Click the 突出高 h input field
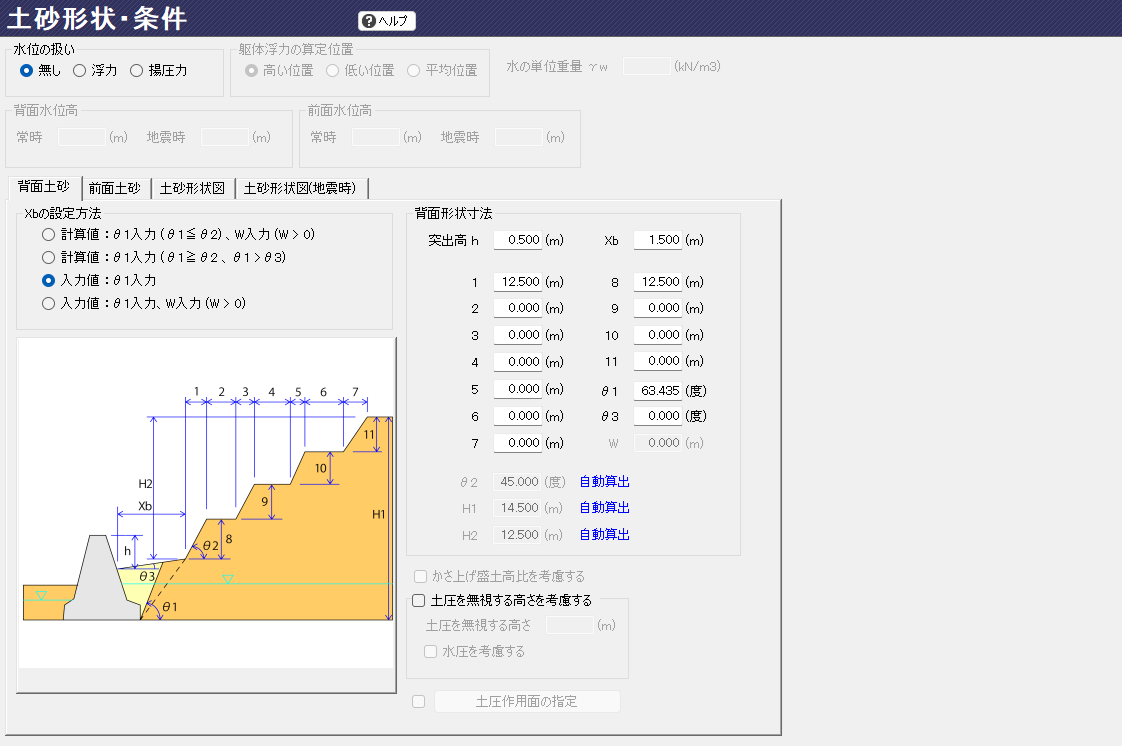The width and height of the screenshot is (1122, 746). [x=517, y=240]
